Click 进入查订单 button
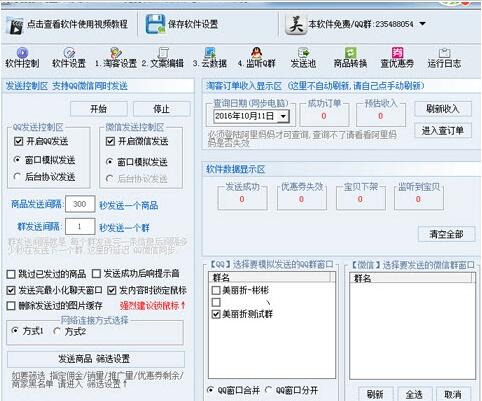Image resolution: width=482 pixels, height=401 pixels. [443, 131]
